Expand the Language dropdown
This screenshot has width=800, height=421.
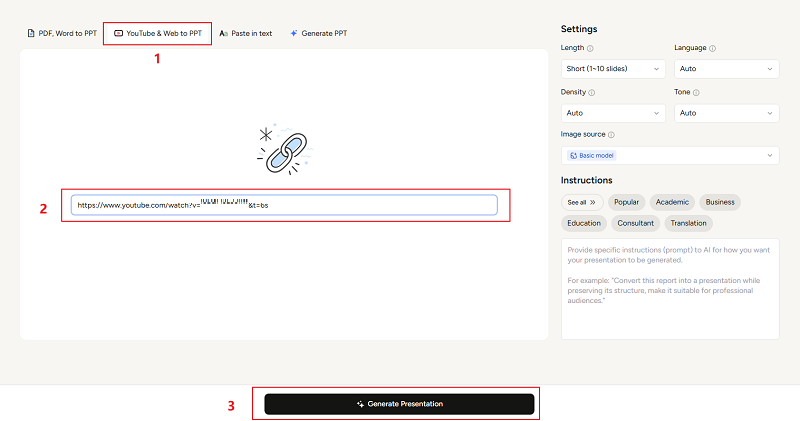coord(727,69)
